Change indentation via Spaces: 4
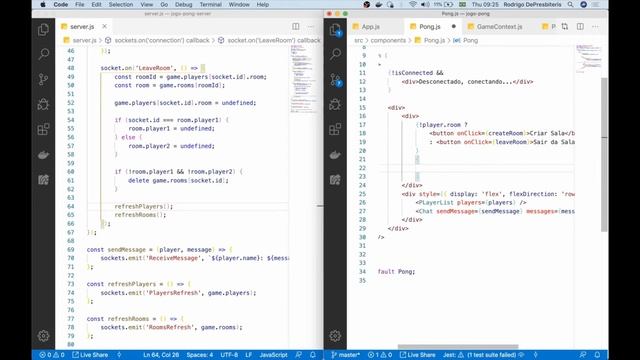 [200, 355]
